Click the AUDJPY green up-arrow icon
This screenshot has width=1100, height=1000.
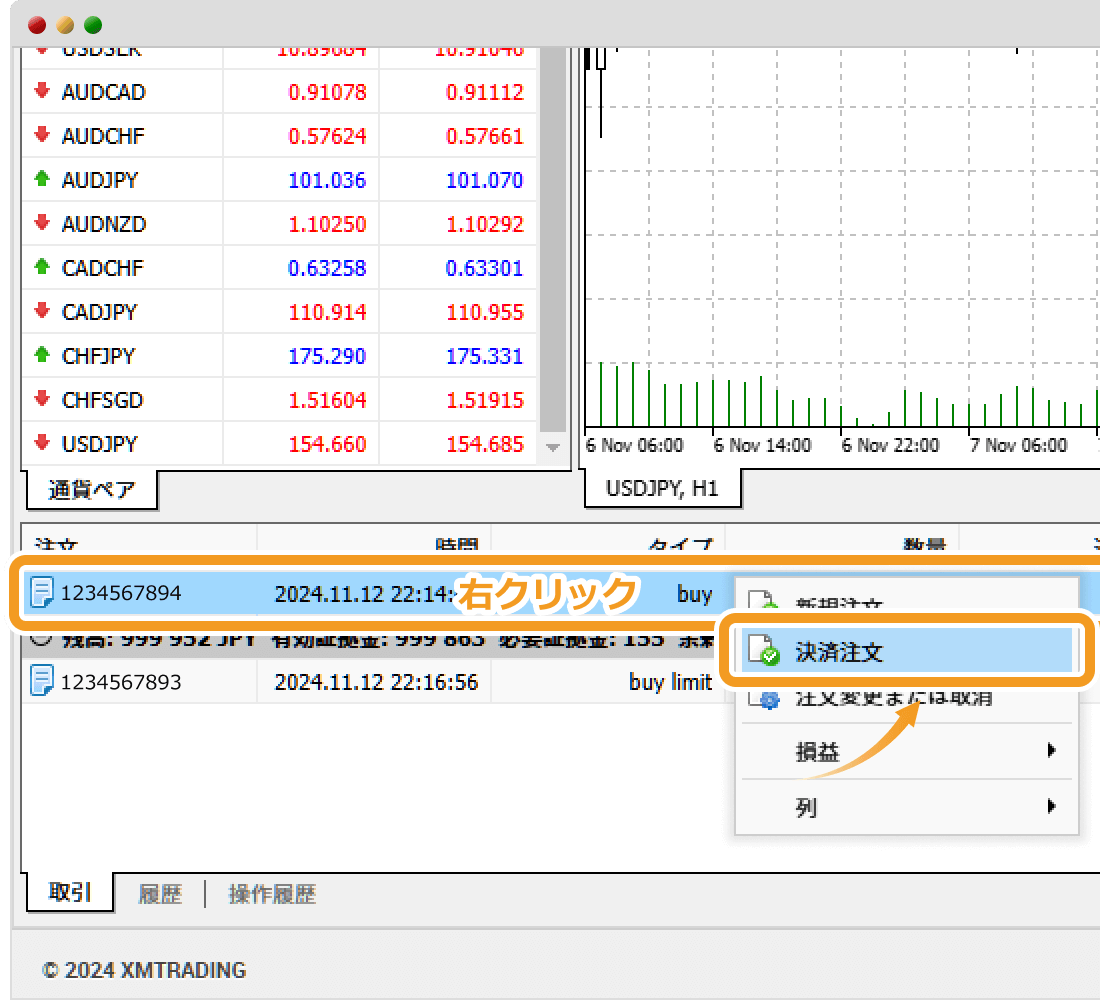click(x=42, y=179)
